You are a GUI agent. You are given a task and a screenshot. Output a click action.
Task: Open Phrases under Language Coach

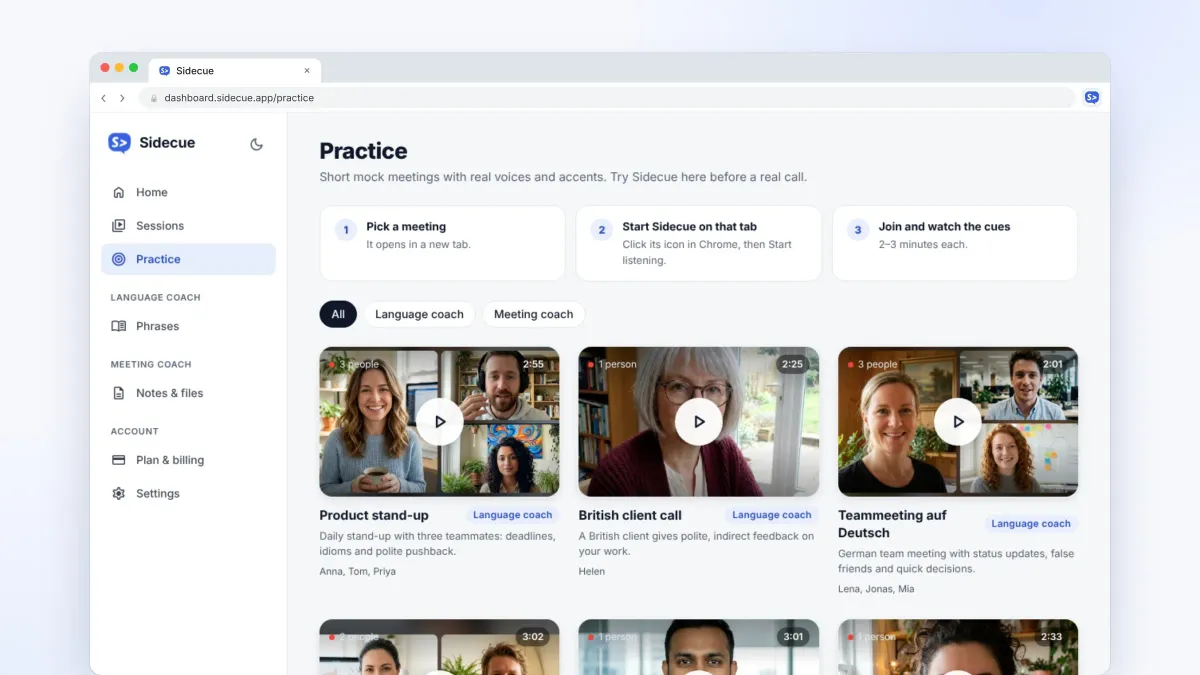[188, 326]
